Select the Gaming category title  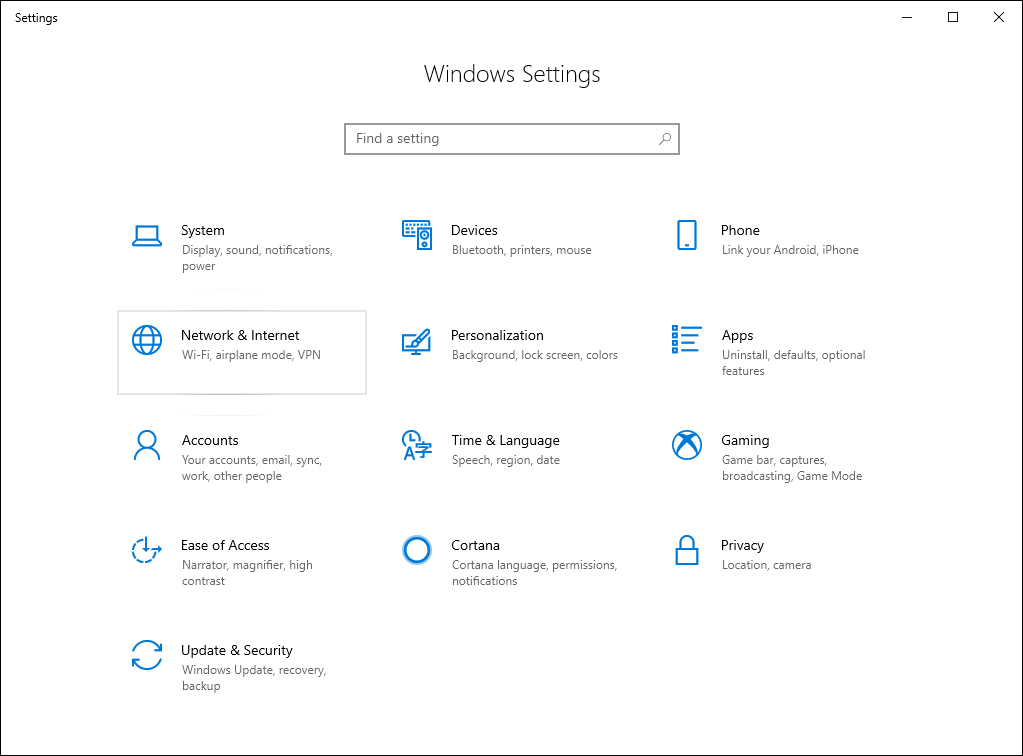[x=745, y=440]
